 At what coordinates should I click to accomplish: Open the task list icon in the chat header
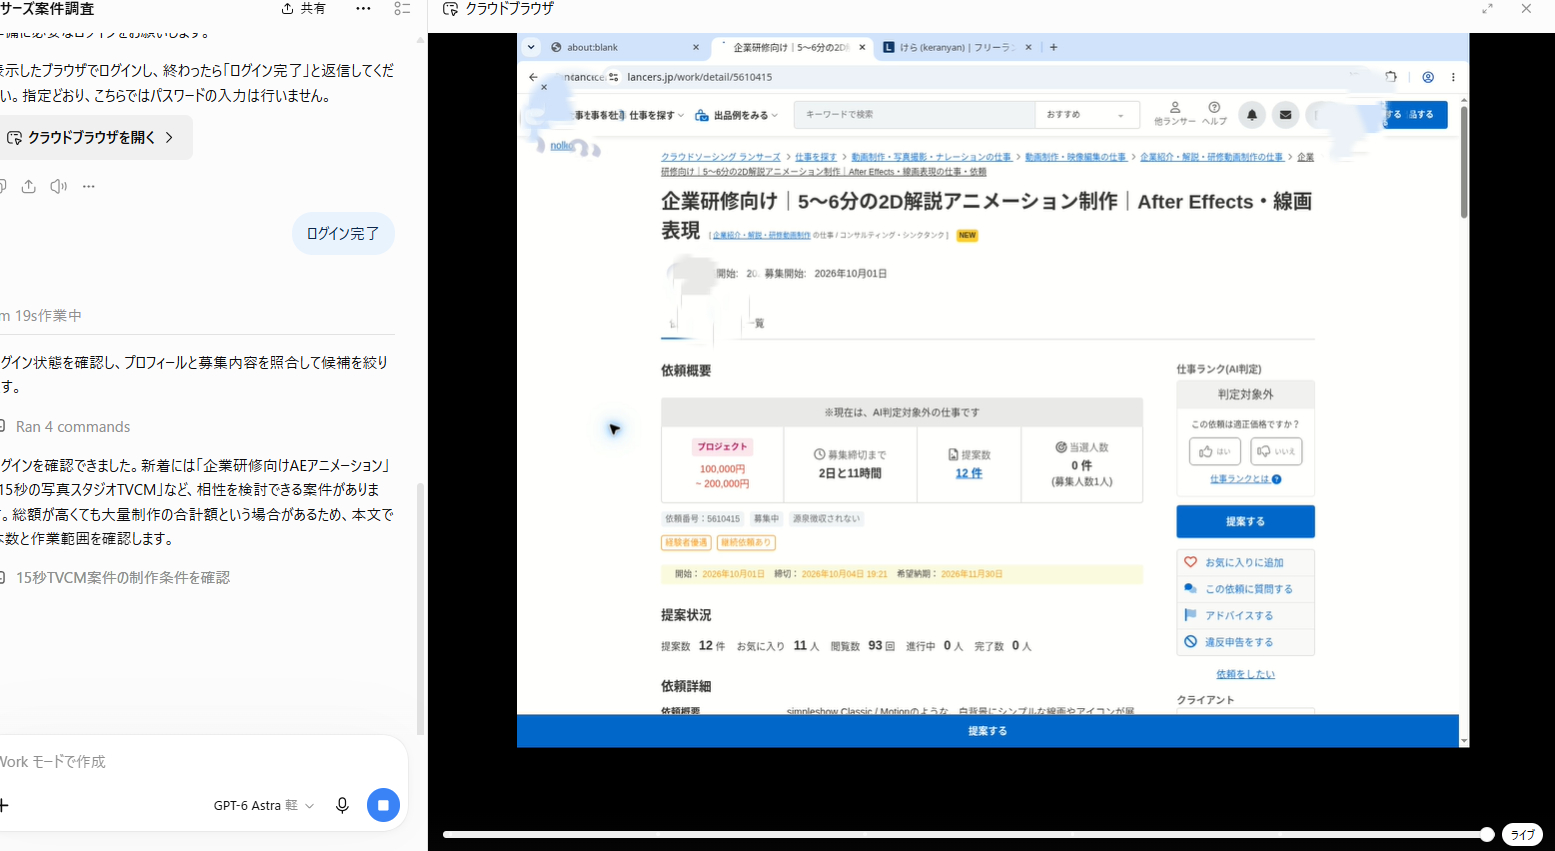(402, 8)
